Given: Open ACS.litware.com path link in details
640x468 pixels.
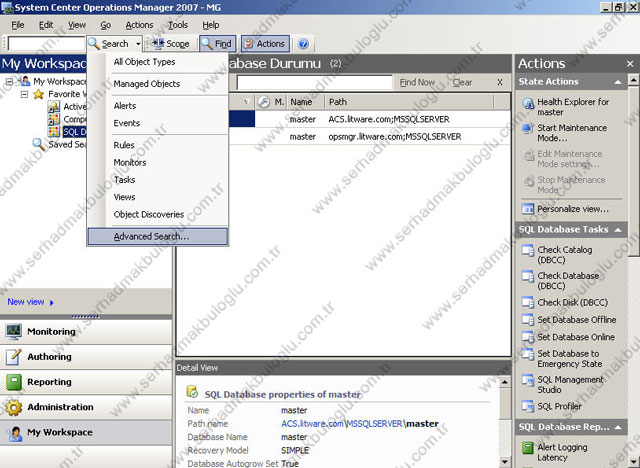Looking at the screenshot, I should click(312, 424).
